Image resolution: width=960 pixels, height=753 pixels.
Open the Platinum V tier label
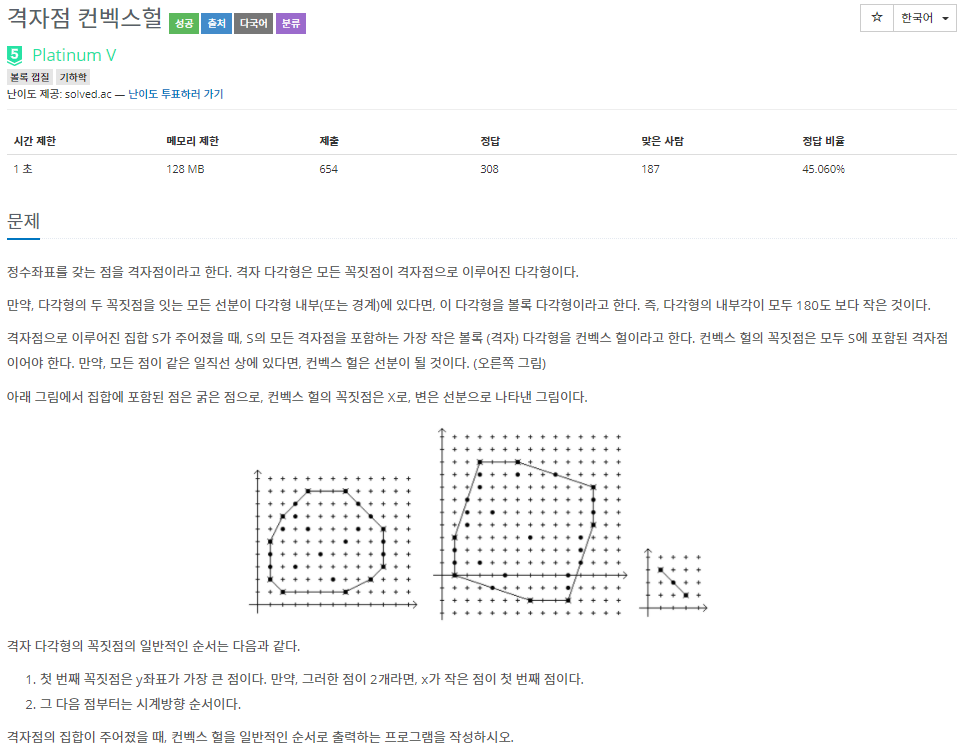click(74, 55)
